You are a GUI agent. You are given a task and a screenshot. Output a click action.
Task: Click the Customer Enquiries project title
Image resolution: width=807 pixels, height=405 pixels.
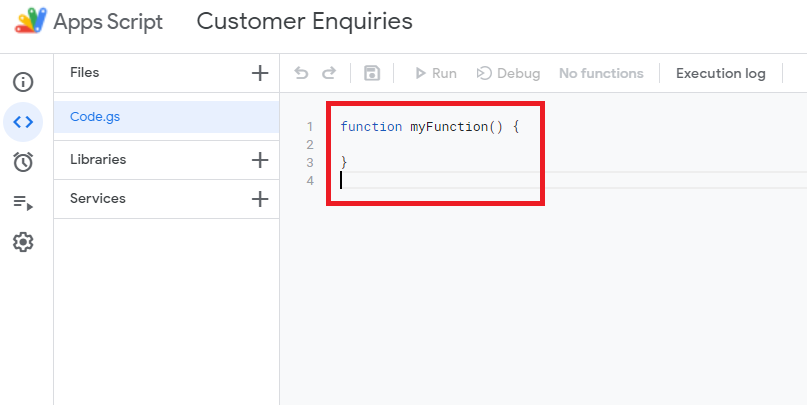pyautogui.click(x=304, y=21)
